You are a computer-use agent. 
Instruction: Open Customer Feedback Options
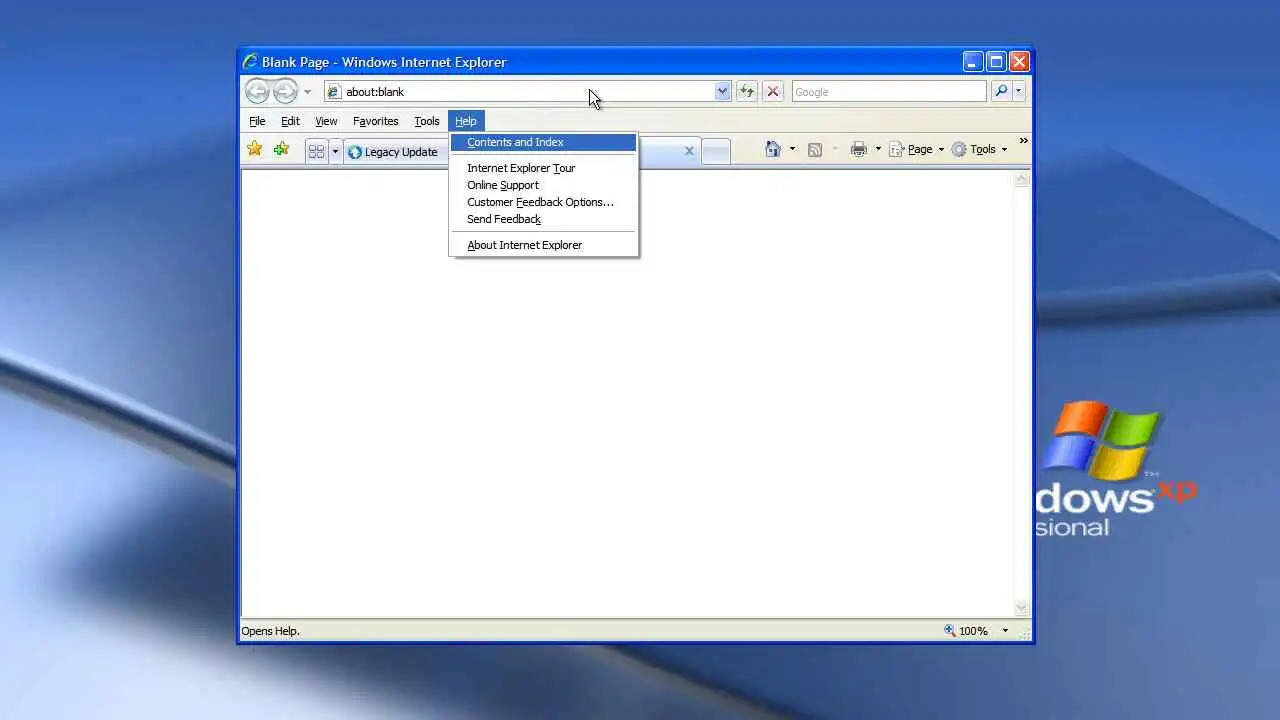[x=543, y=202]
